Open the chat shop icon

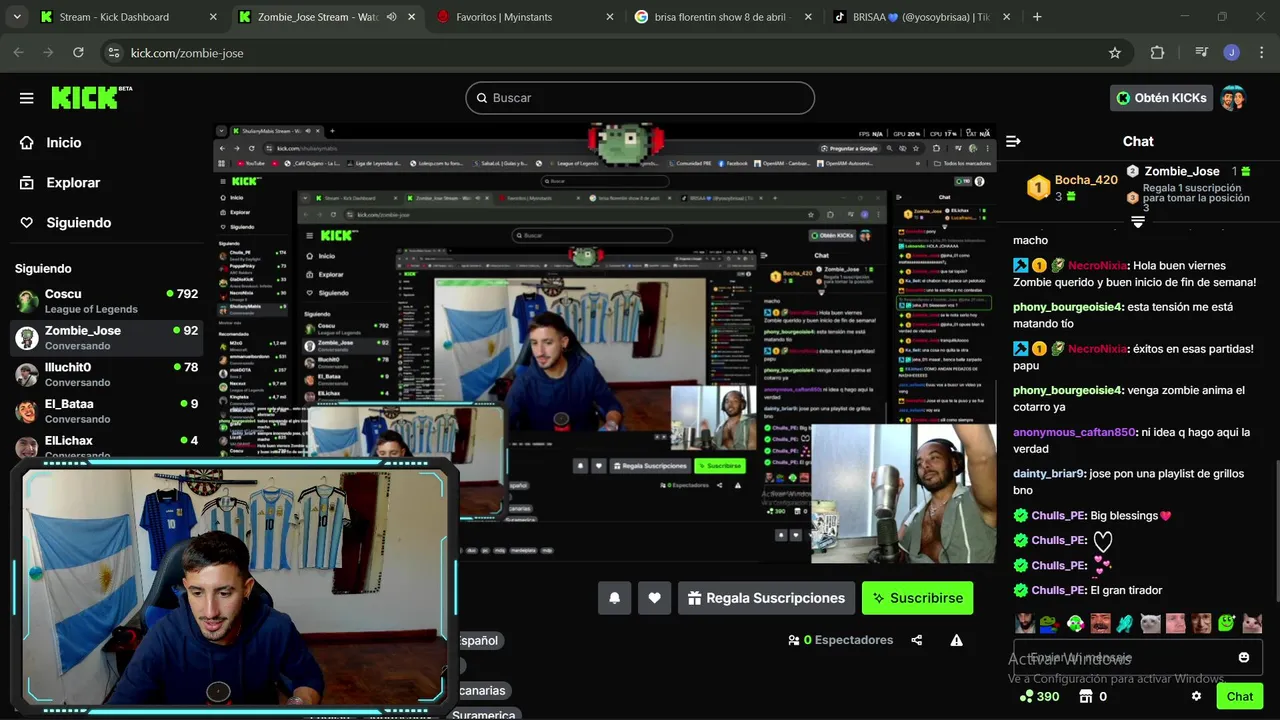click(1086, 696)
